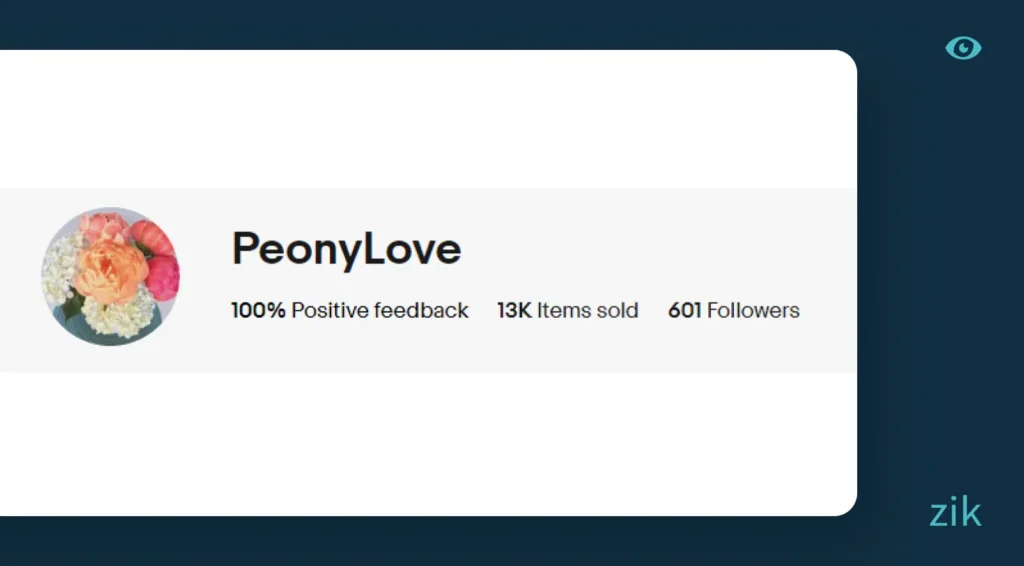
Task: Select the Positive feedback label
Action: point(380,310)
